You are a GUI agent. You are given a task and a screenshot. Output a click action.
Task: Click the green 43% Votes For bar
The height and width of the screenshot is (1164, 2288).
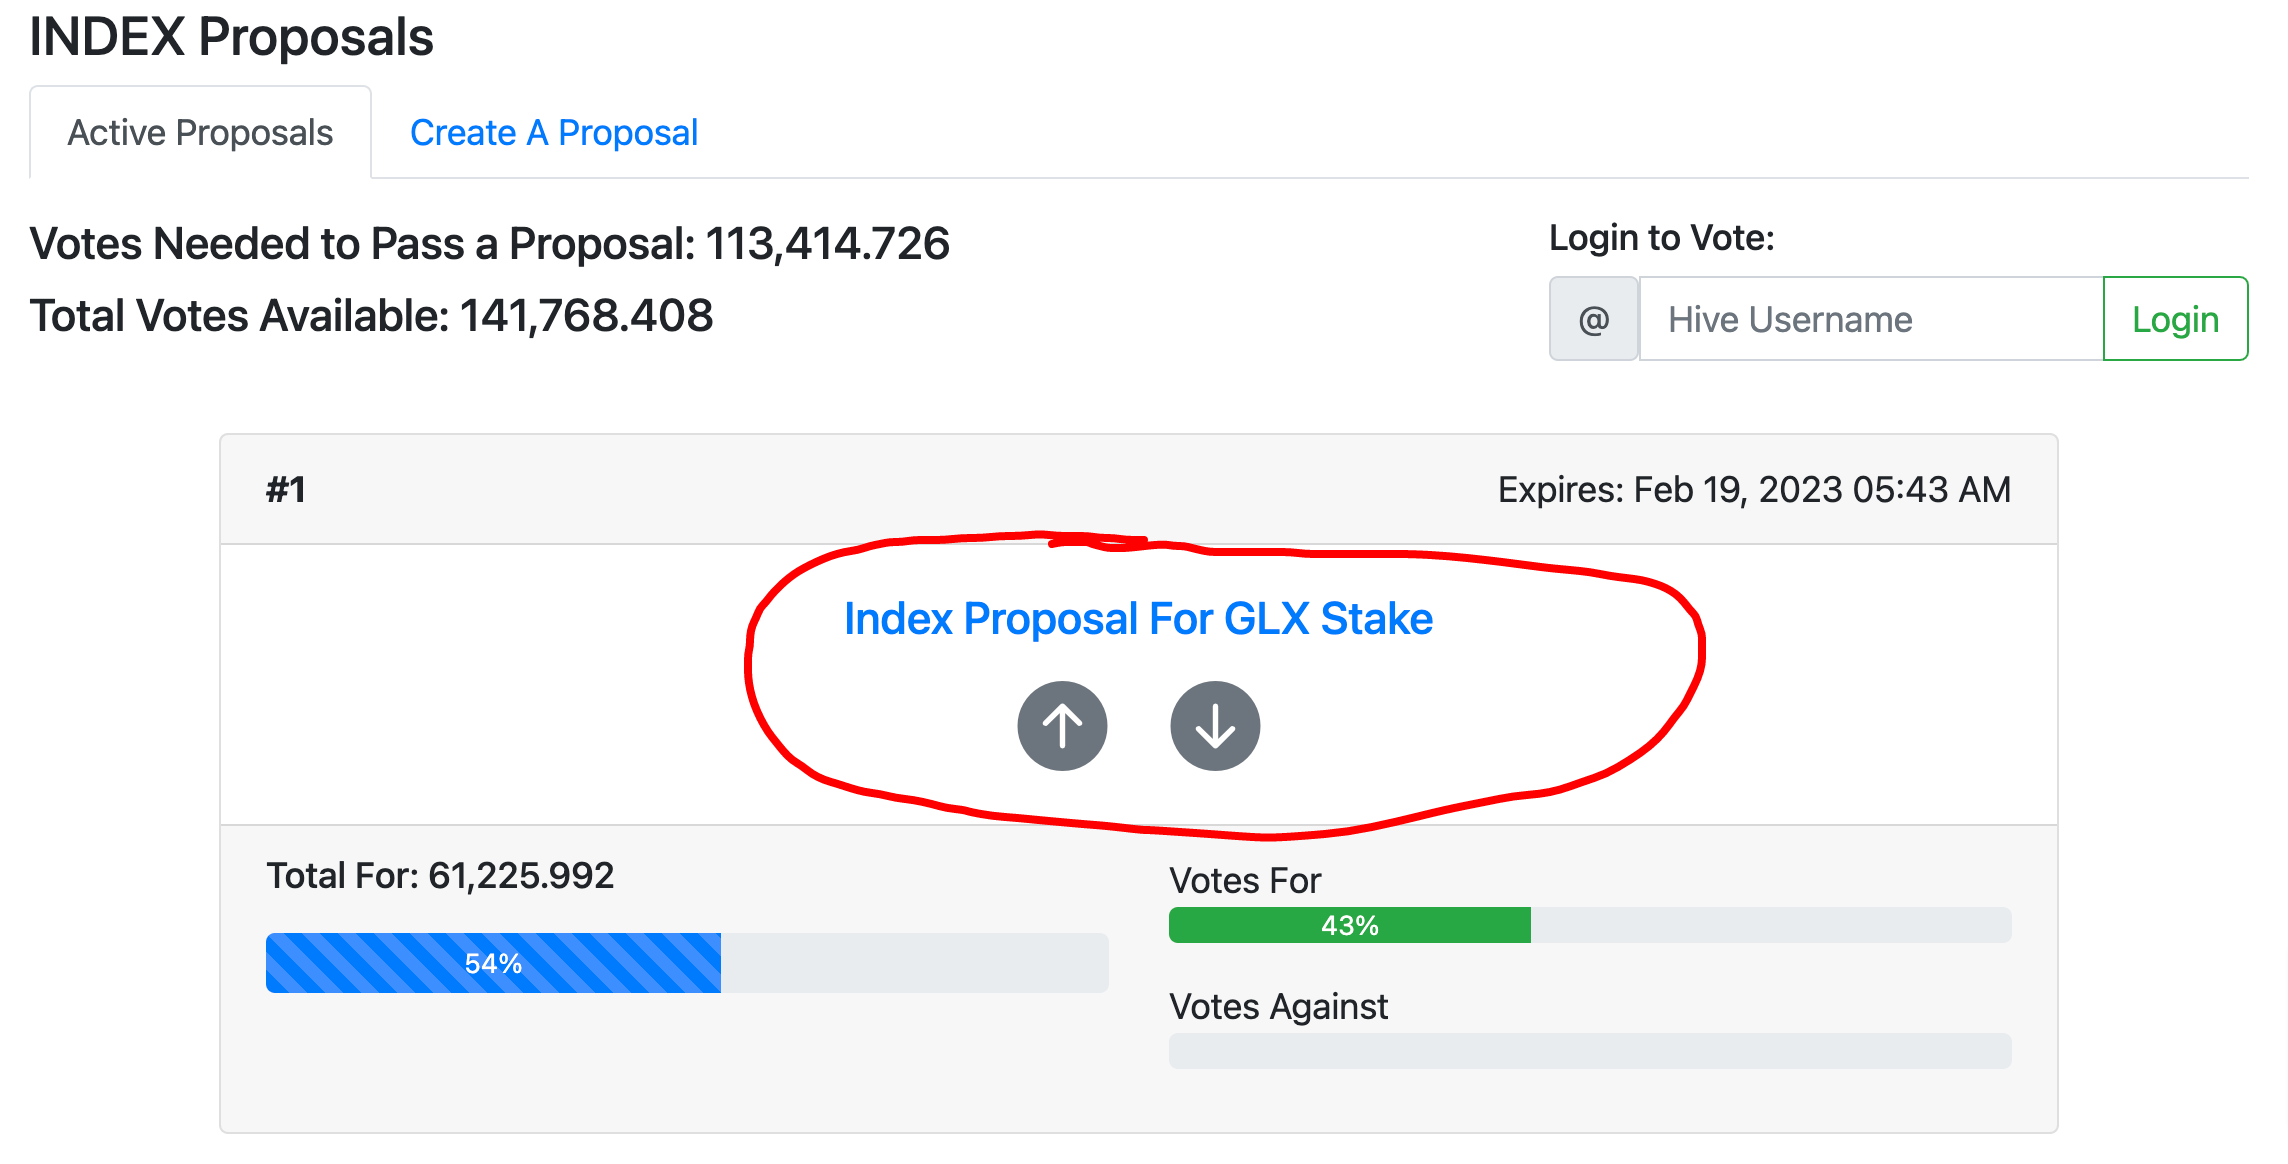click(1350, 925)
